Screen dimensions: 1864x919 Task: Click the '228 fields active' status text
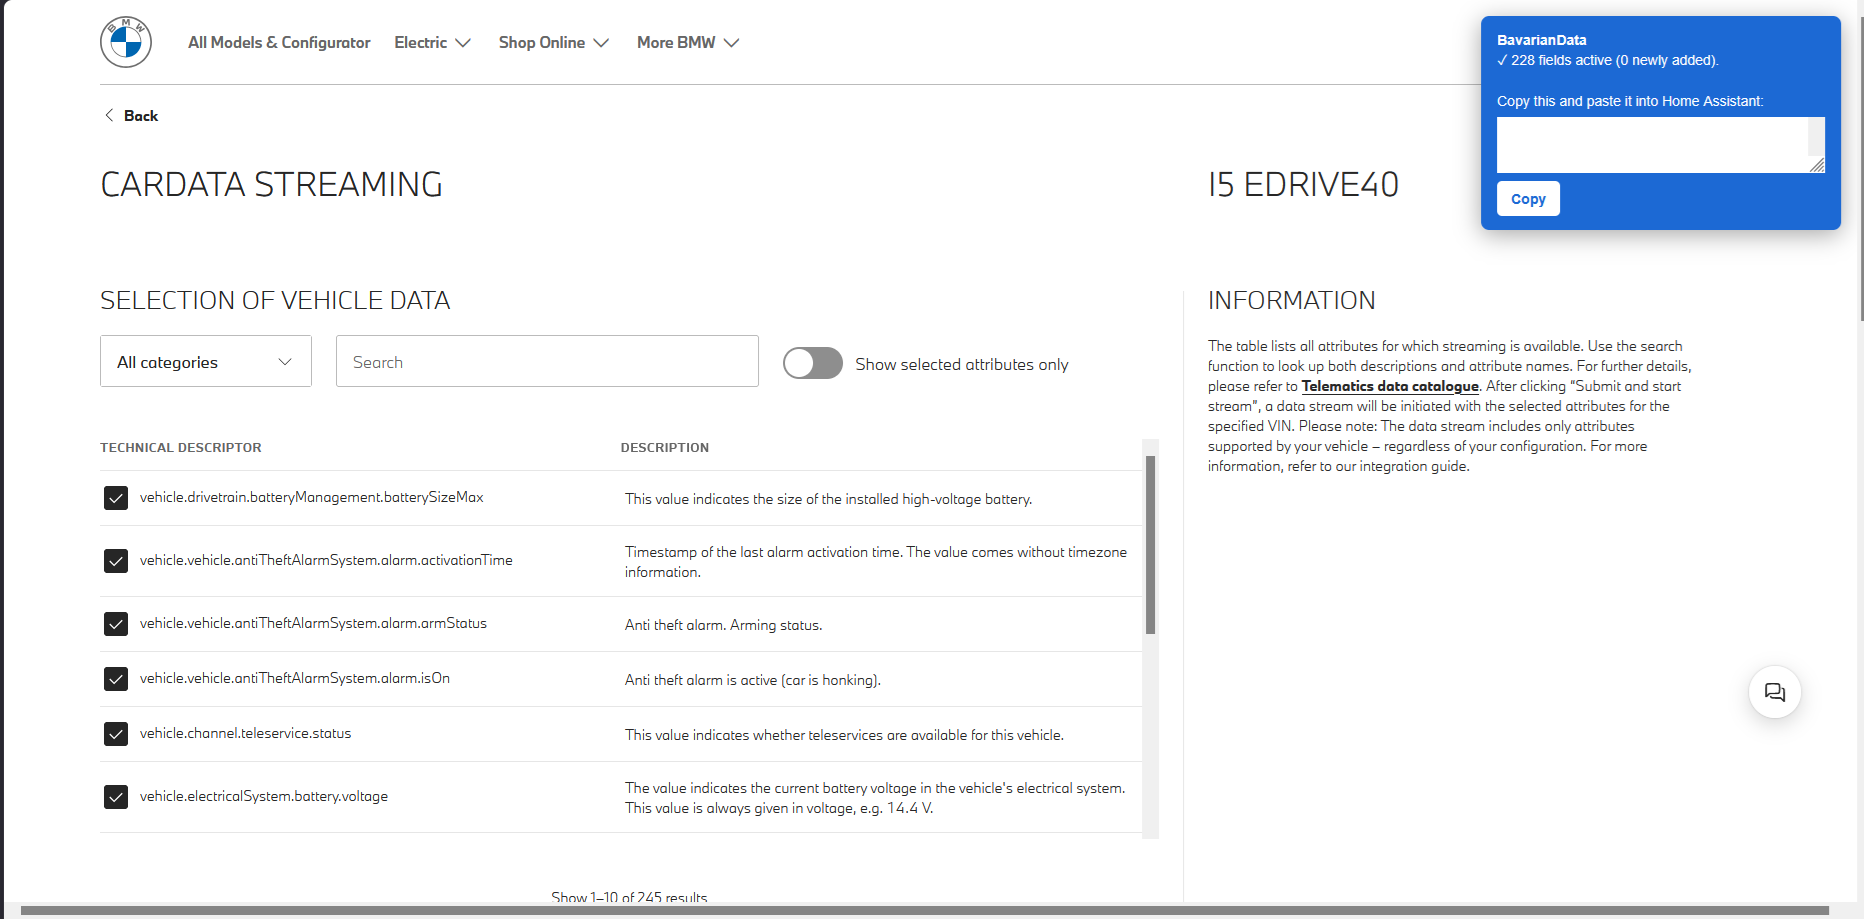pyautogui.click(x=1608, y=60)
